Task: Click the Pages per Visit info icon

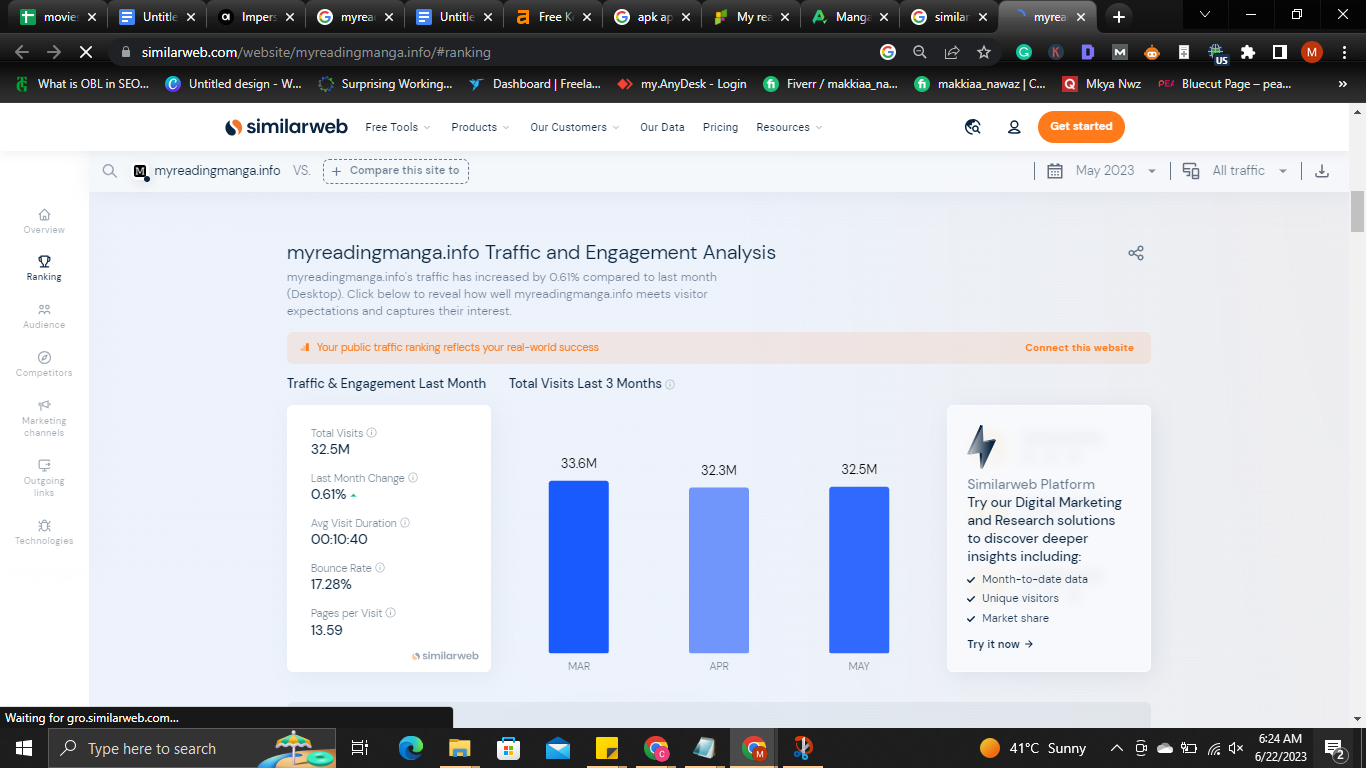Action: (x=391, y=613)
